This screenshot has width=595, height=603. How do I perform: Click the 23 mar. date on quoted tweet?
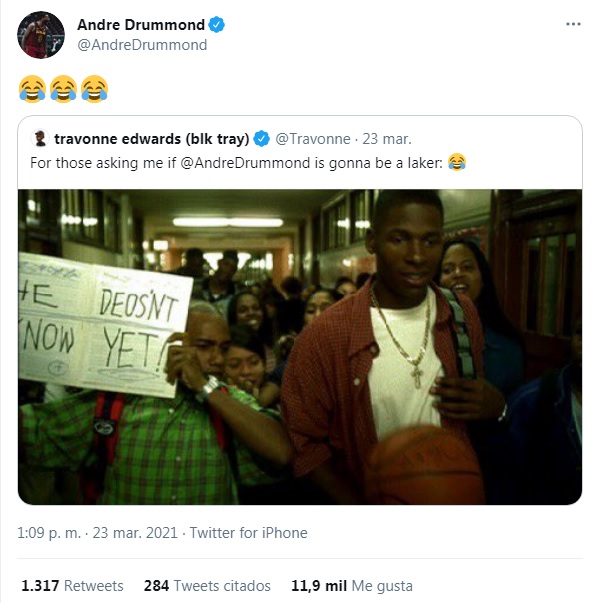click(387, 139)
